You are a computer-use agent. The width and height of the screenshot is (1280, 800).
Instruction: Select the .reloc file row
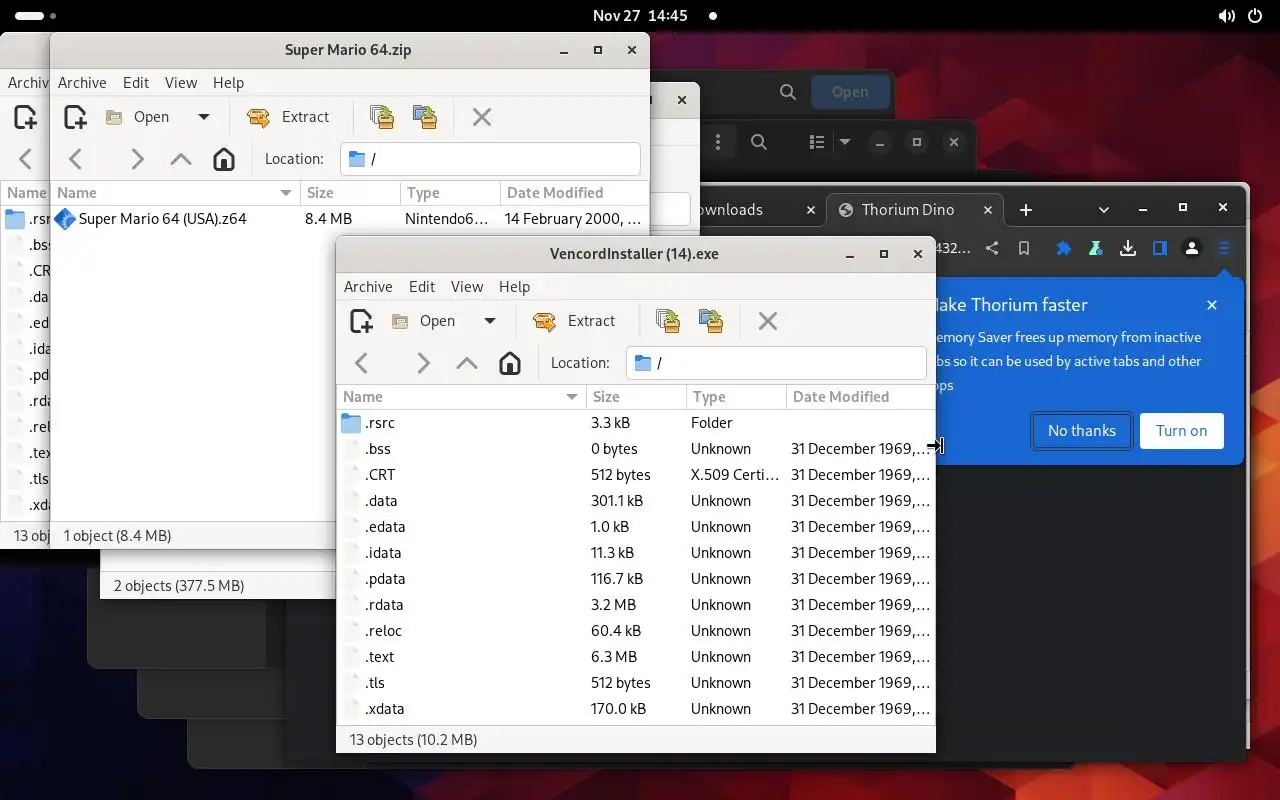pos(636,631)
